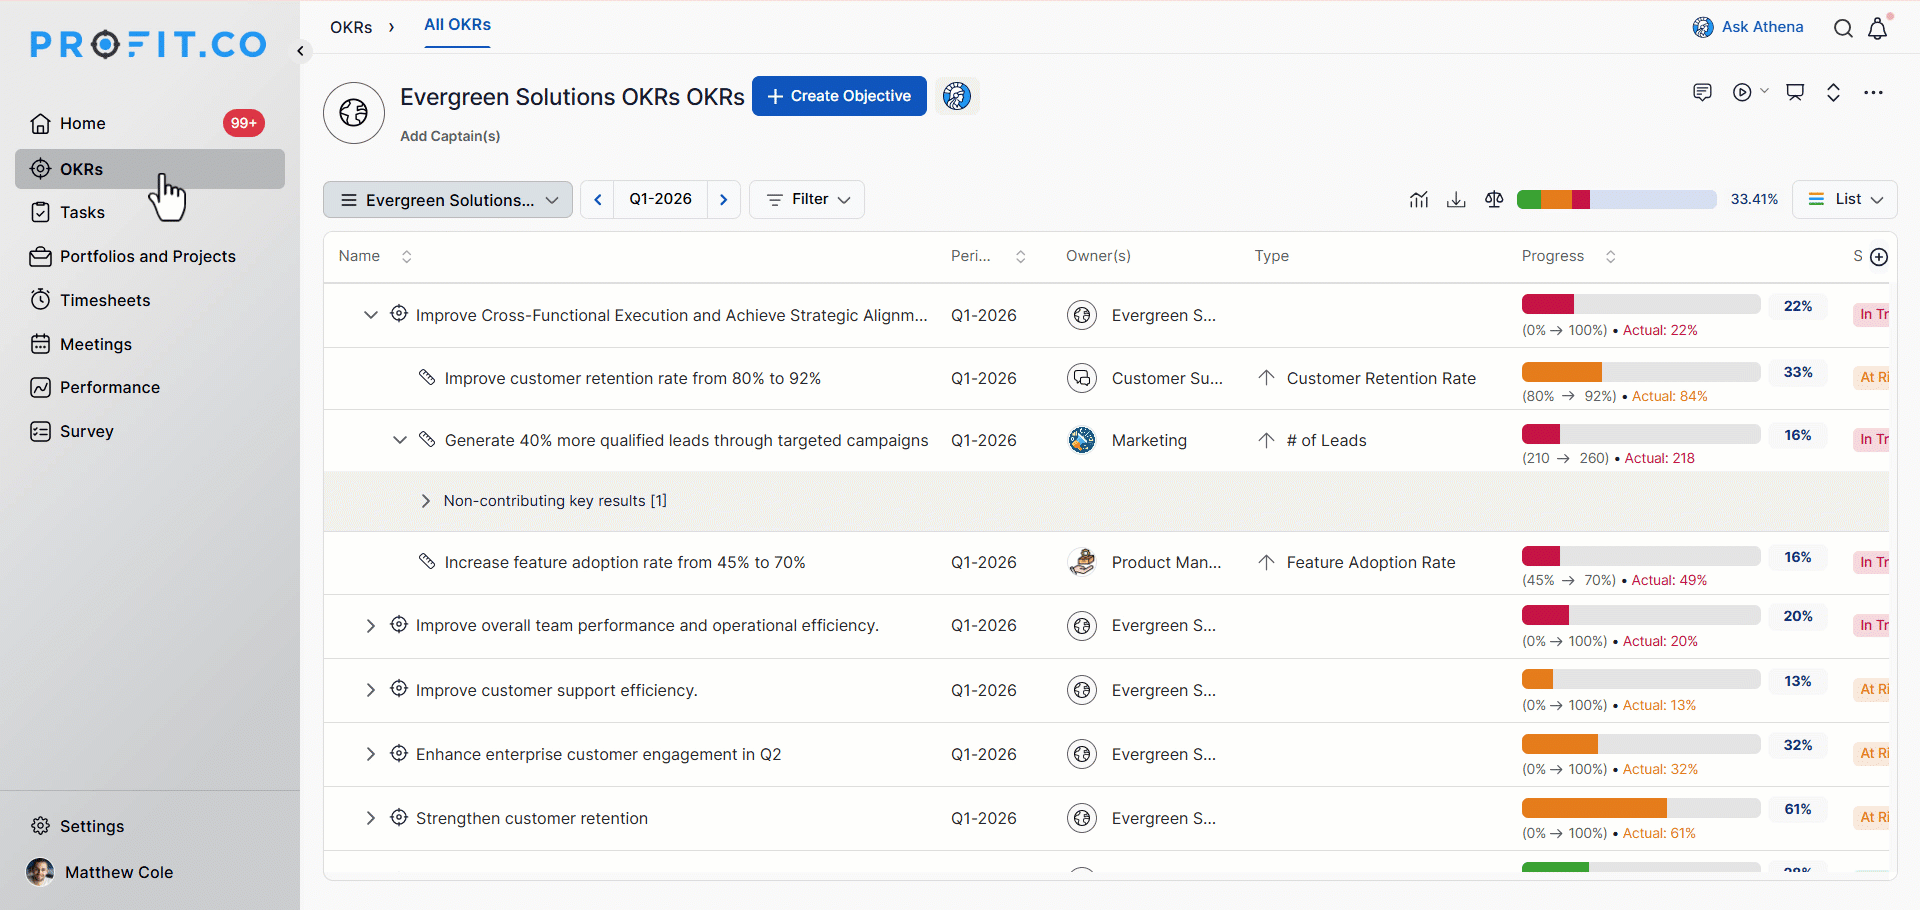This screenshot has height=910, width=1920.
Task: Open the comments icon at top right
Action: [1702, 93]
